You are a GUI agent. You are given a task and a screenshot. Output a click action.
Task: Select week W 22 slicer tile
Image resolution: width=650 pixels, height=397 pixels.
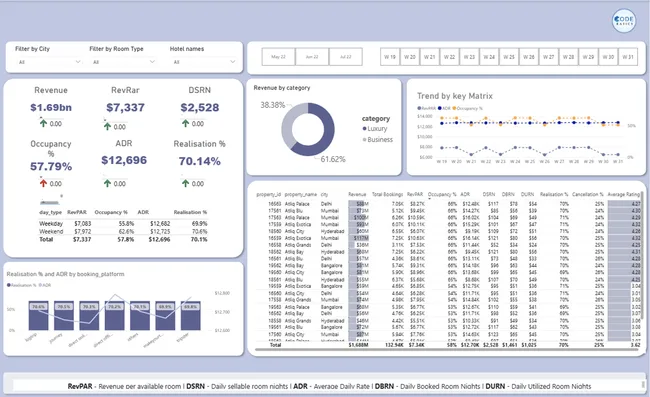click(449, 57)
